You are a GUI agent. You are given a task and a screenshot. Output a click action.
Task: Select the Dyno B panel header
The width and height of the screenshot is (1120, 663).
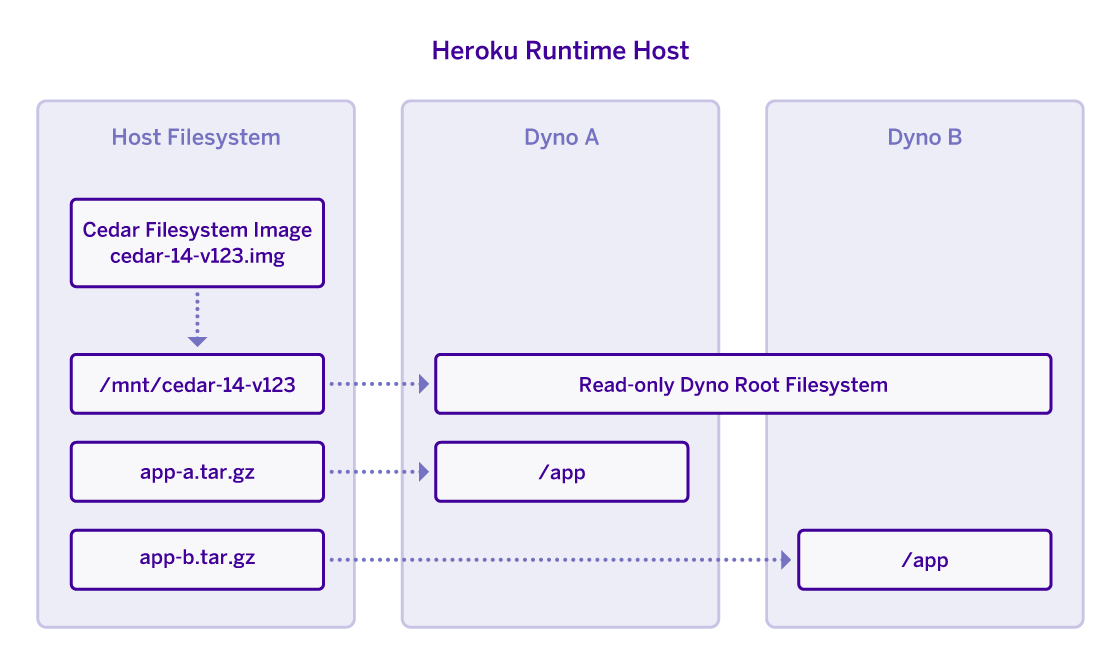pos(923,137)
